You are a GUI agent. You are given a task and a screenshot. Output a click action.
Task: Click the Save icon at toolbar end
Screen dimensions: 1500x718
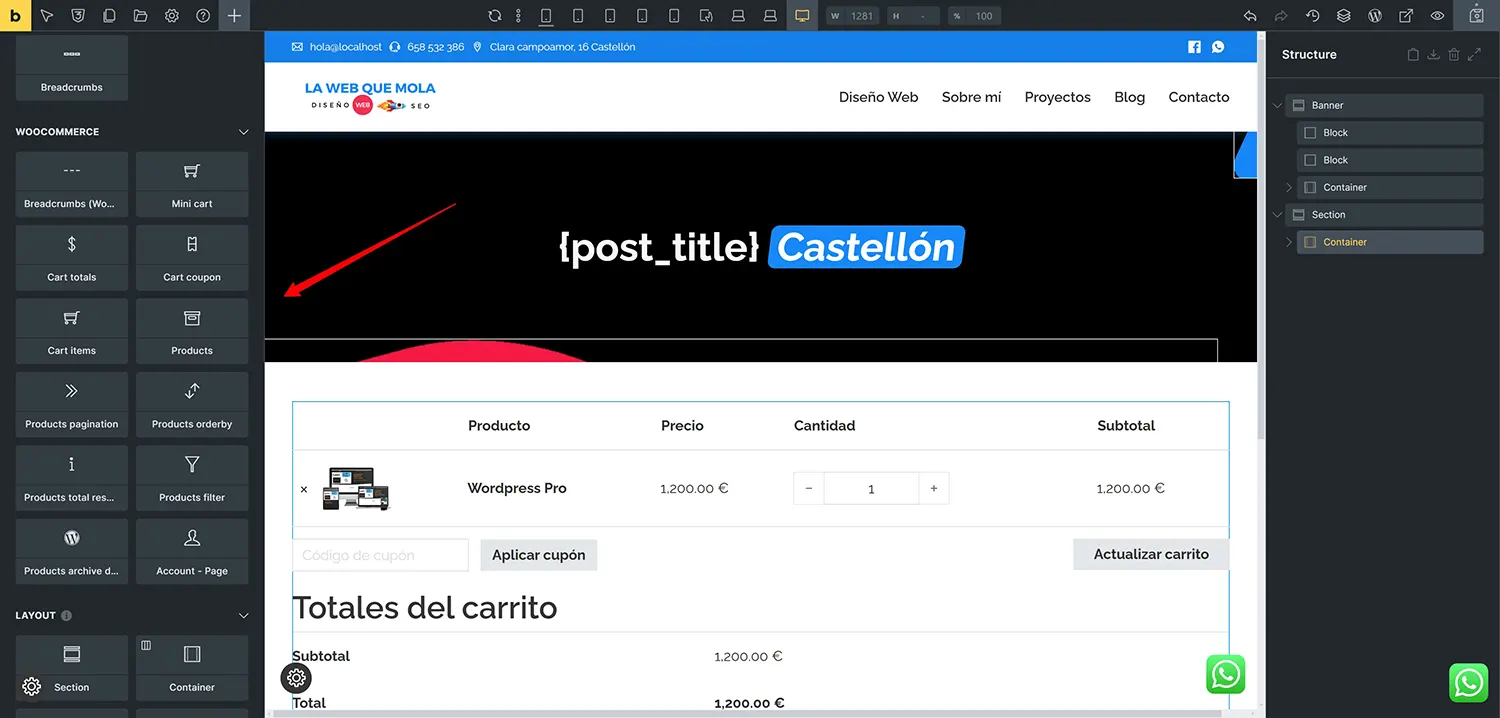tap(1476, 16)
